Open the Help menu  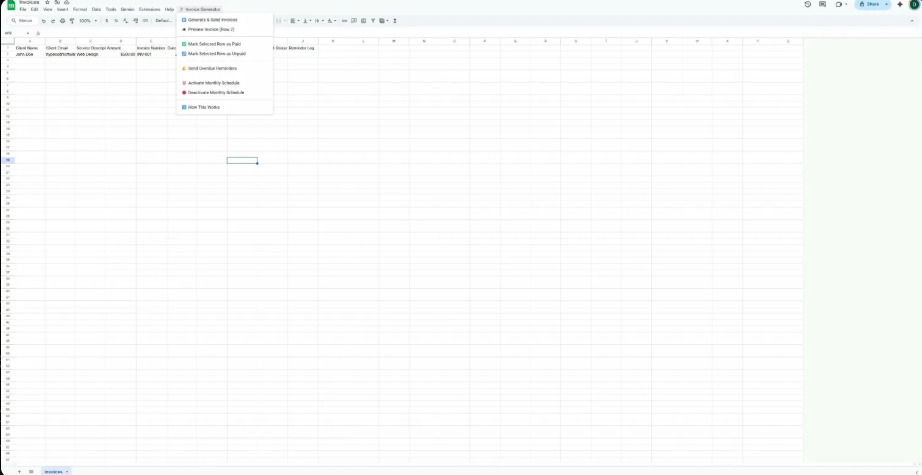169,9
